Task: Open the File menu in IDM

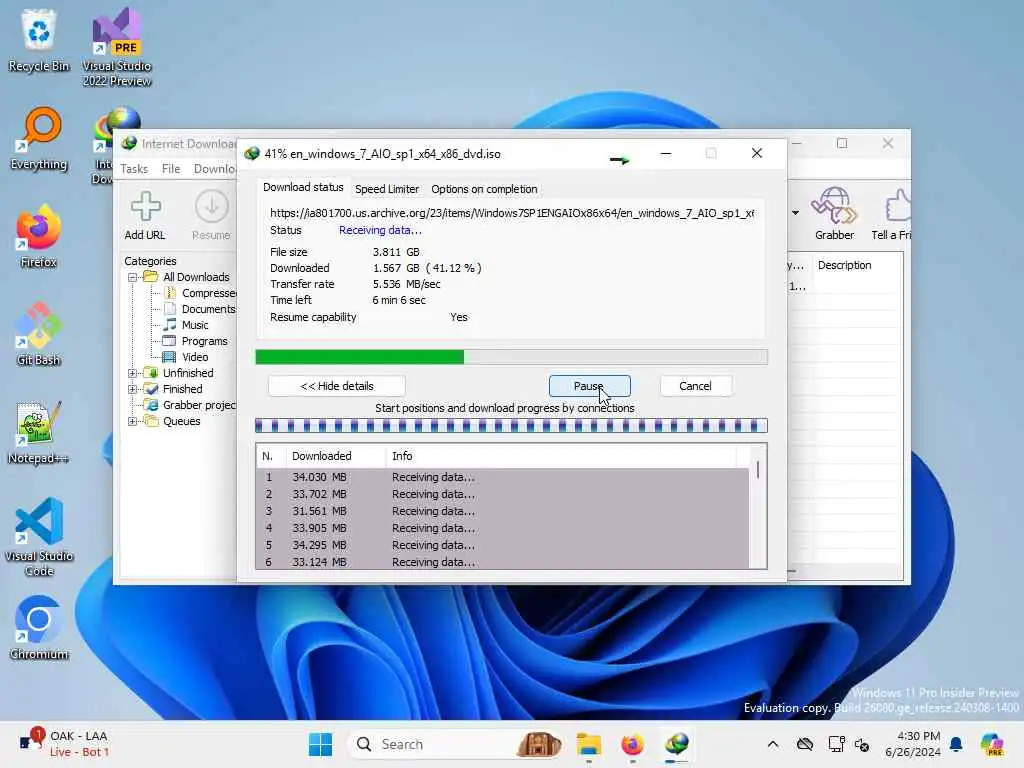Action: pyautogui.click(x=171, y=168)
